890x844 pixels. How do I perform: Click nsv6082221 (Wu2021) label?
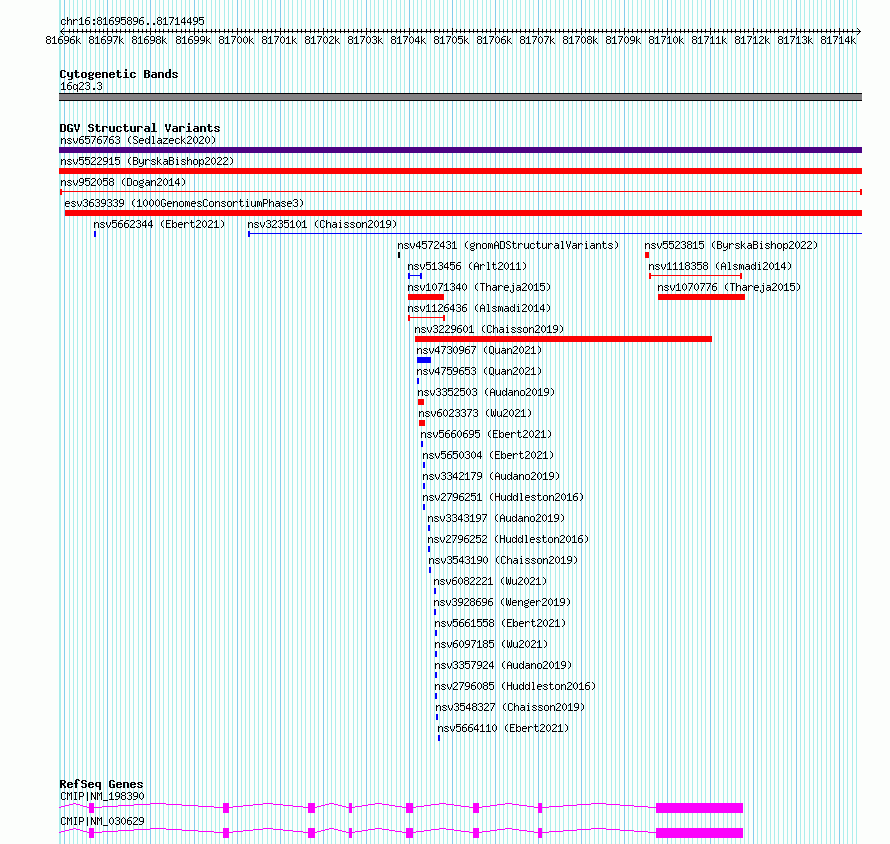pyautogui.click(x=490, y=581)
